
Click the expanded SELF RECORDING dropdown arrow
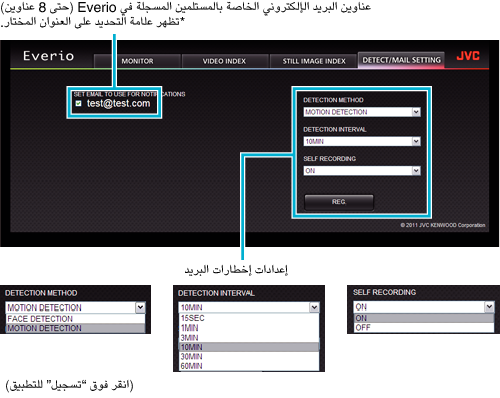point(489,307)
